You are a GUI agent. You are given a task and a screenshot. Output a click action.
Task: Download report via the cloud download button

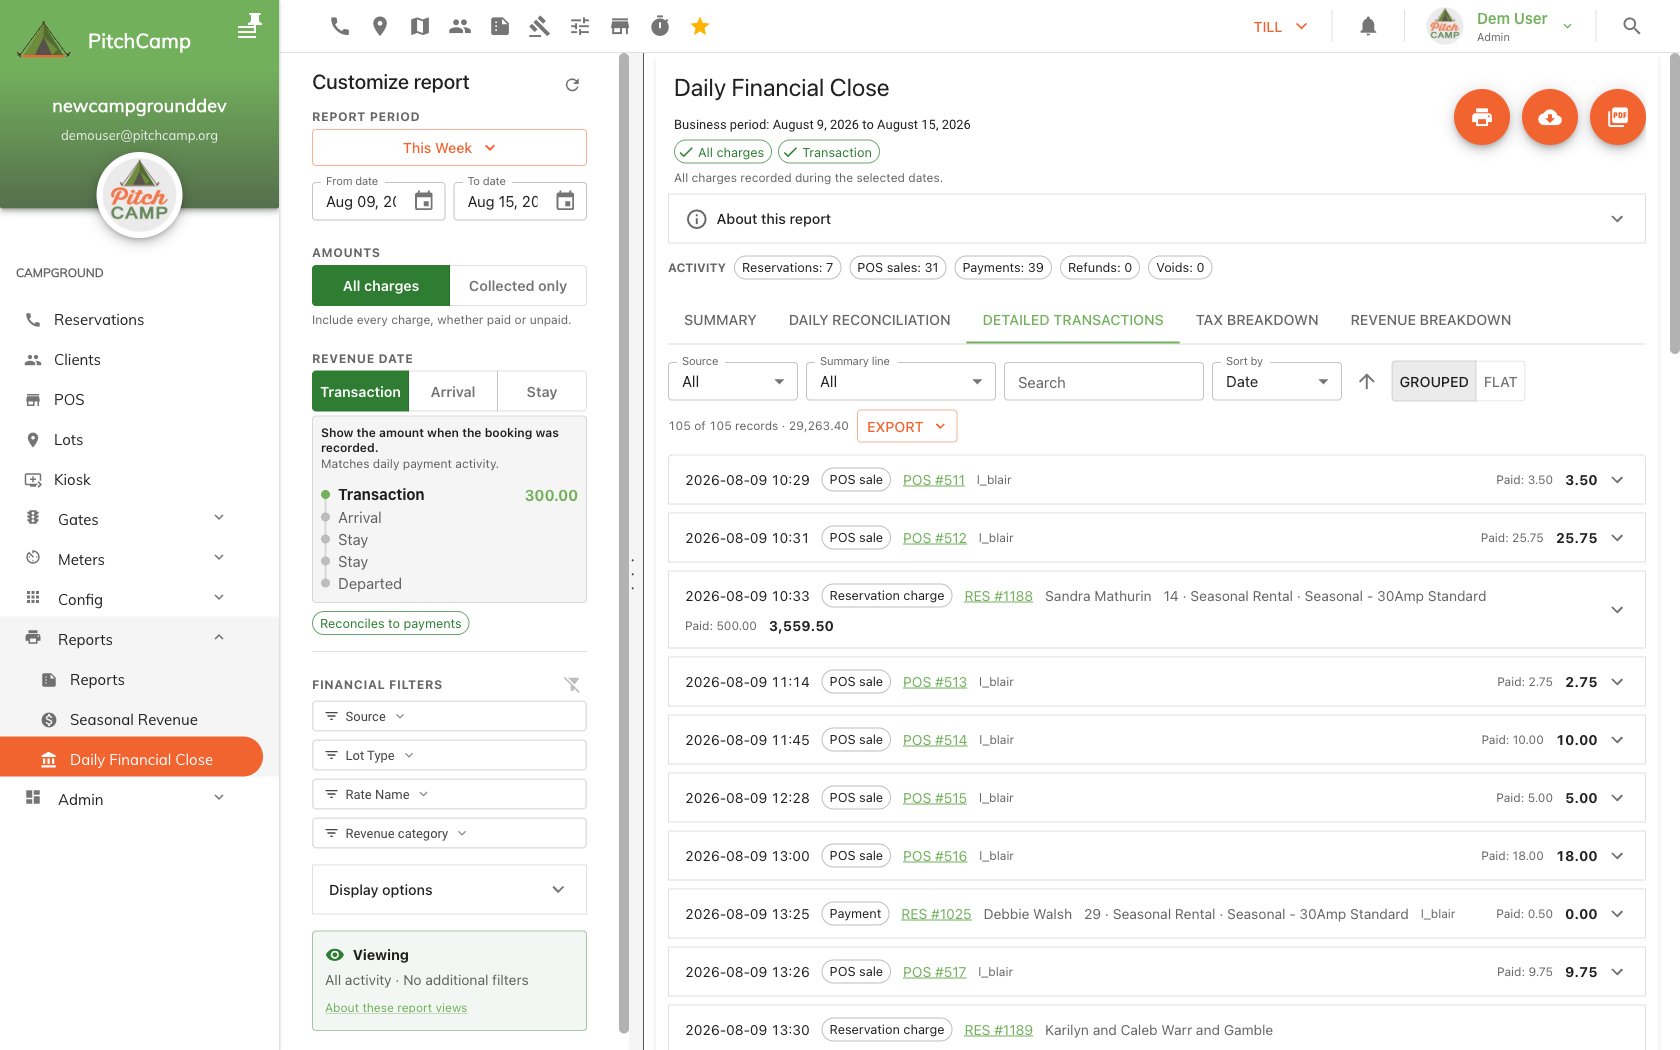pos(1550,117)
